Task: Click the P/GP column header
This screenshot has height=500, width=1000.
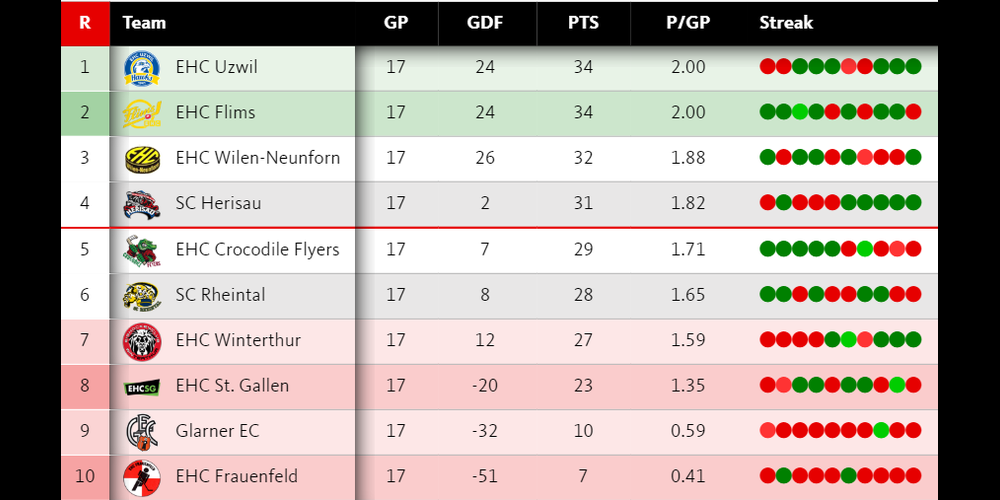Action: [x=688, y=23]
